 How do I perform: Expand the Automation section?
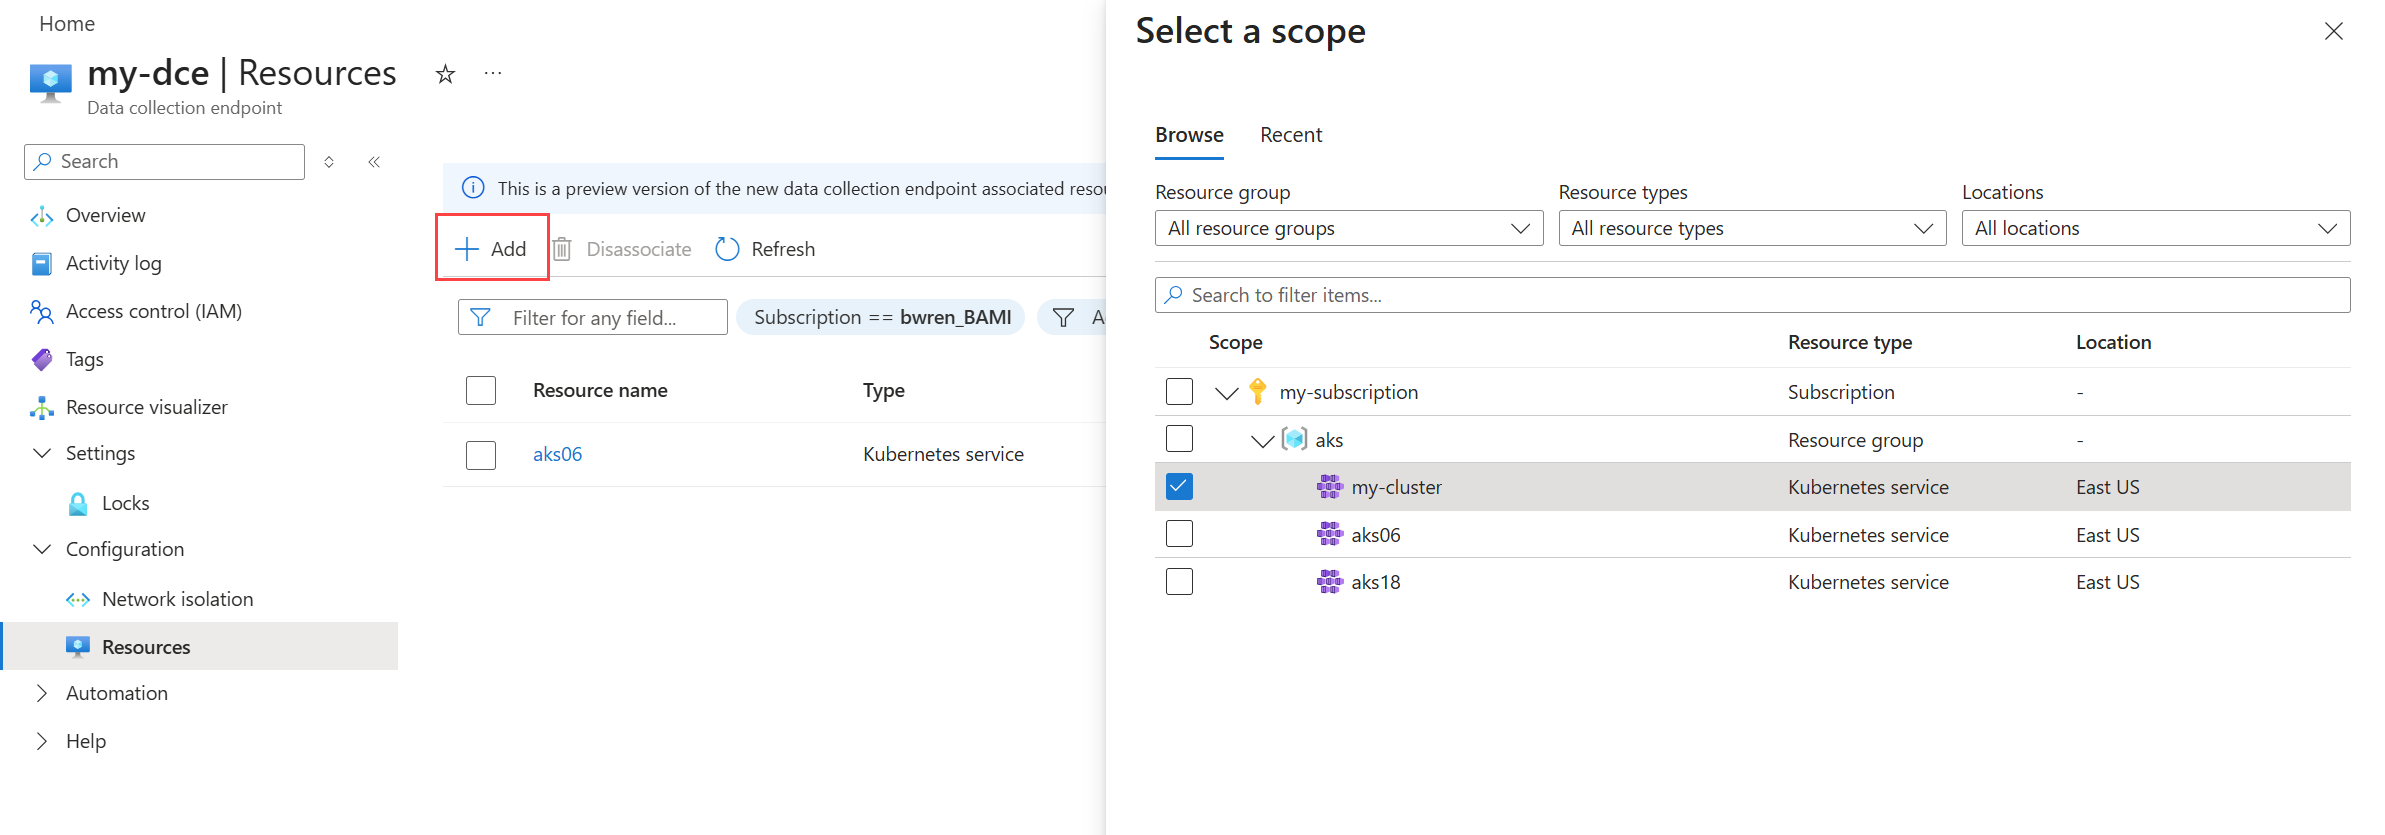[116, 693]
